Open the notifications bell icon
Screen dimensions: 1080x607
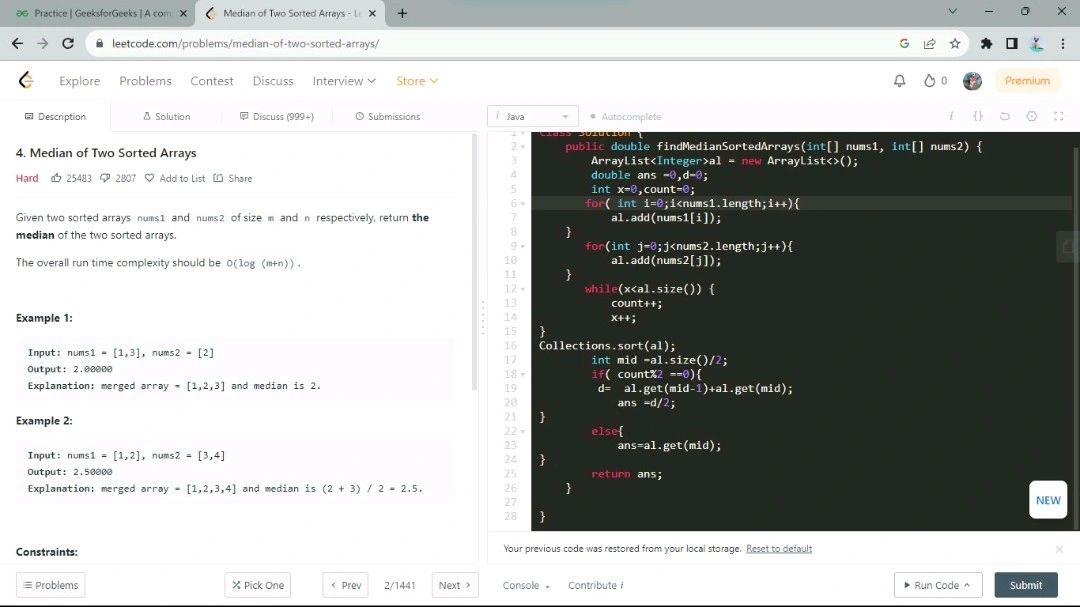[900, 81]
